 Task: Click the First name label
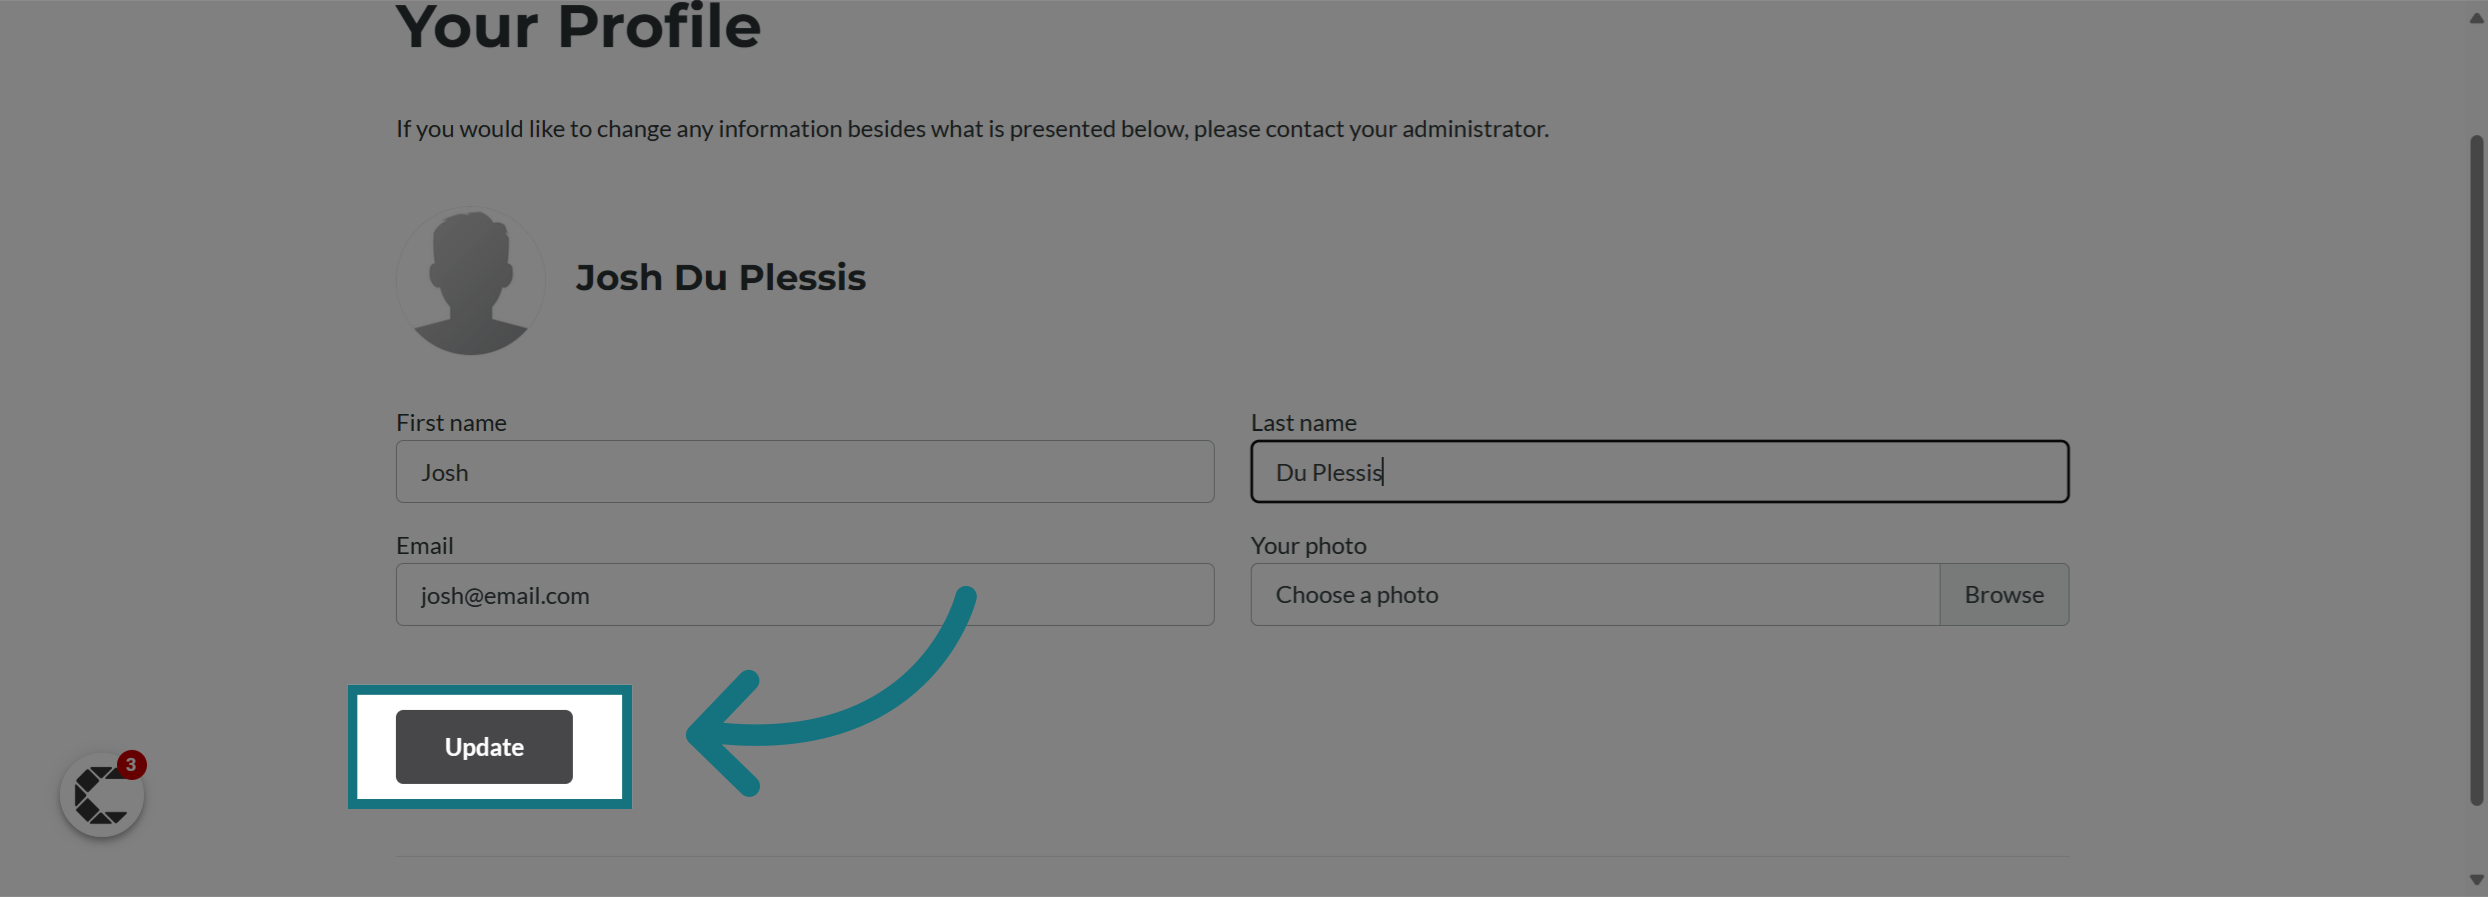pos(451,423)
